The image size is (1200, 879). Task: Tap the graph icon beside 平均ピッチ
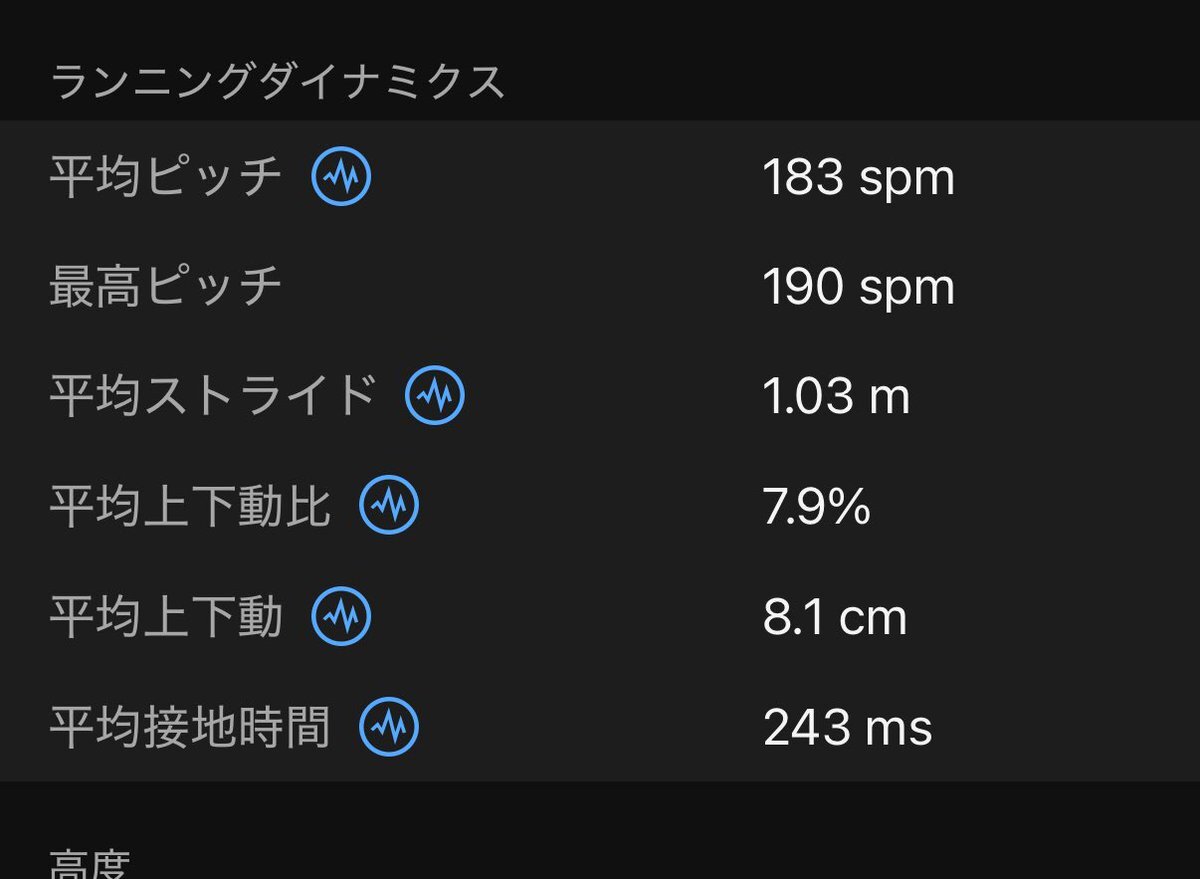tap(341, 177)
